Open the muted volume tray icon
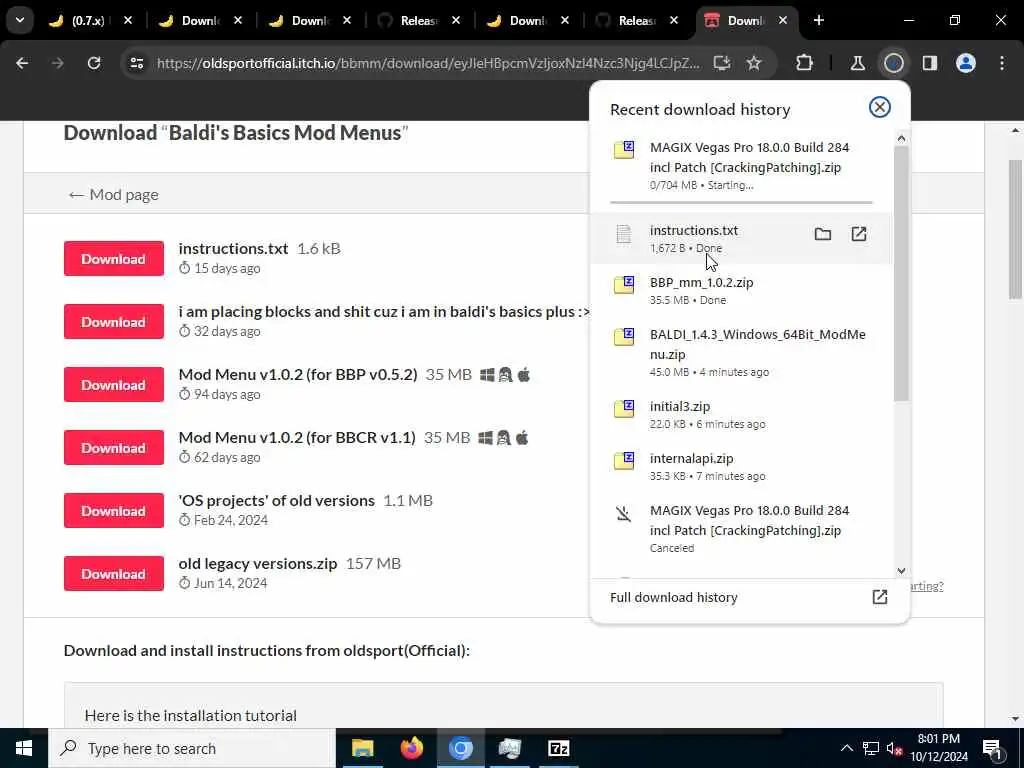Viewport: 1024px width, 768px height. [894, 748]
